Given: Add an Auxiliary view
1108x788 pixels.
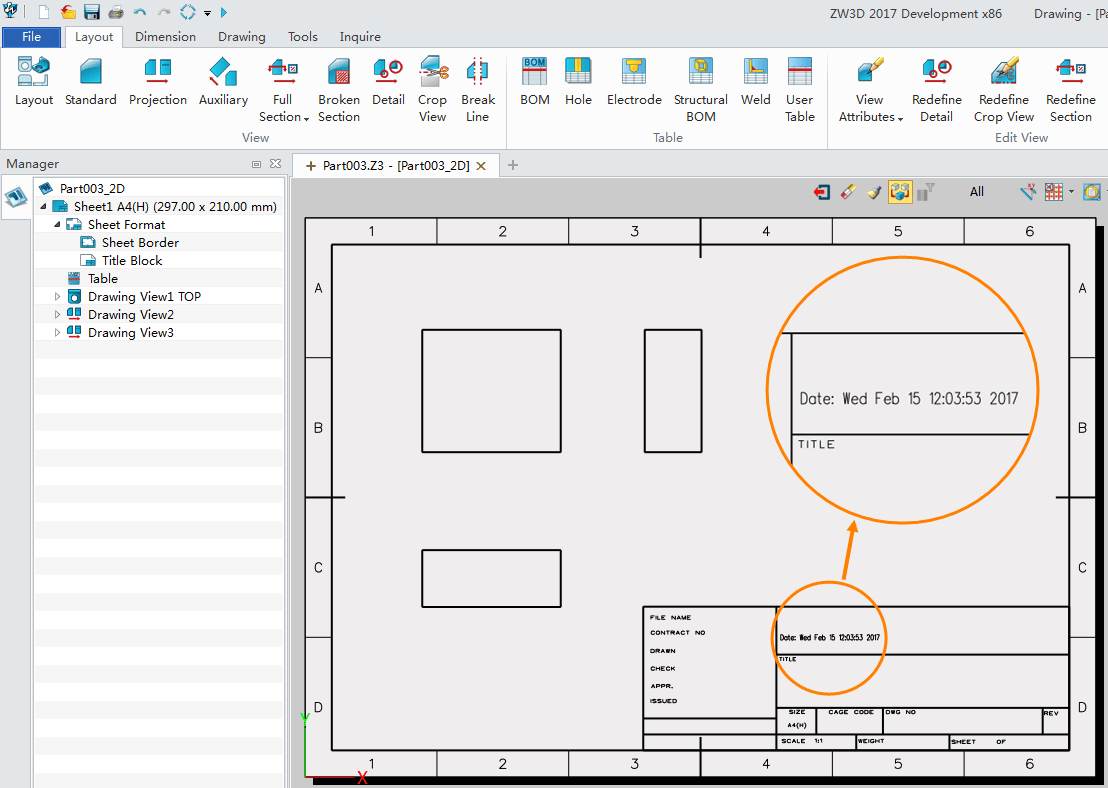Looking at the screenshot, I should (x=223, y=72).
